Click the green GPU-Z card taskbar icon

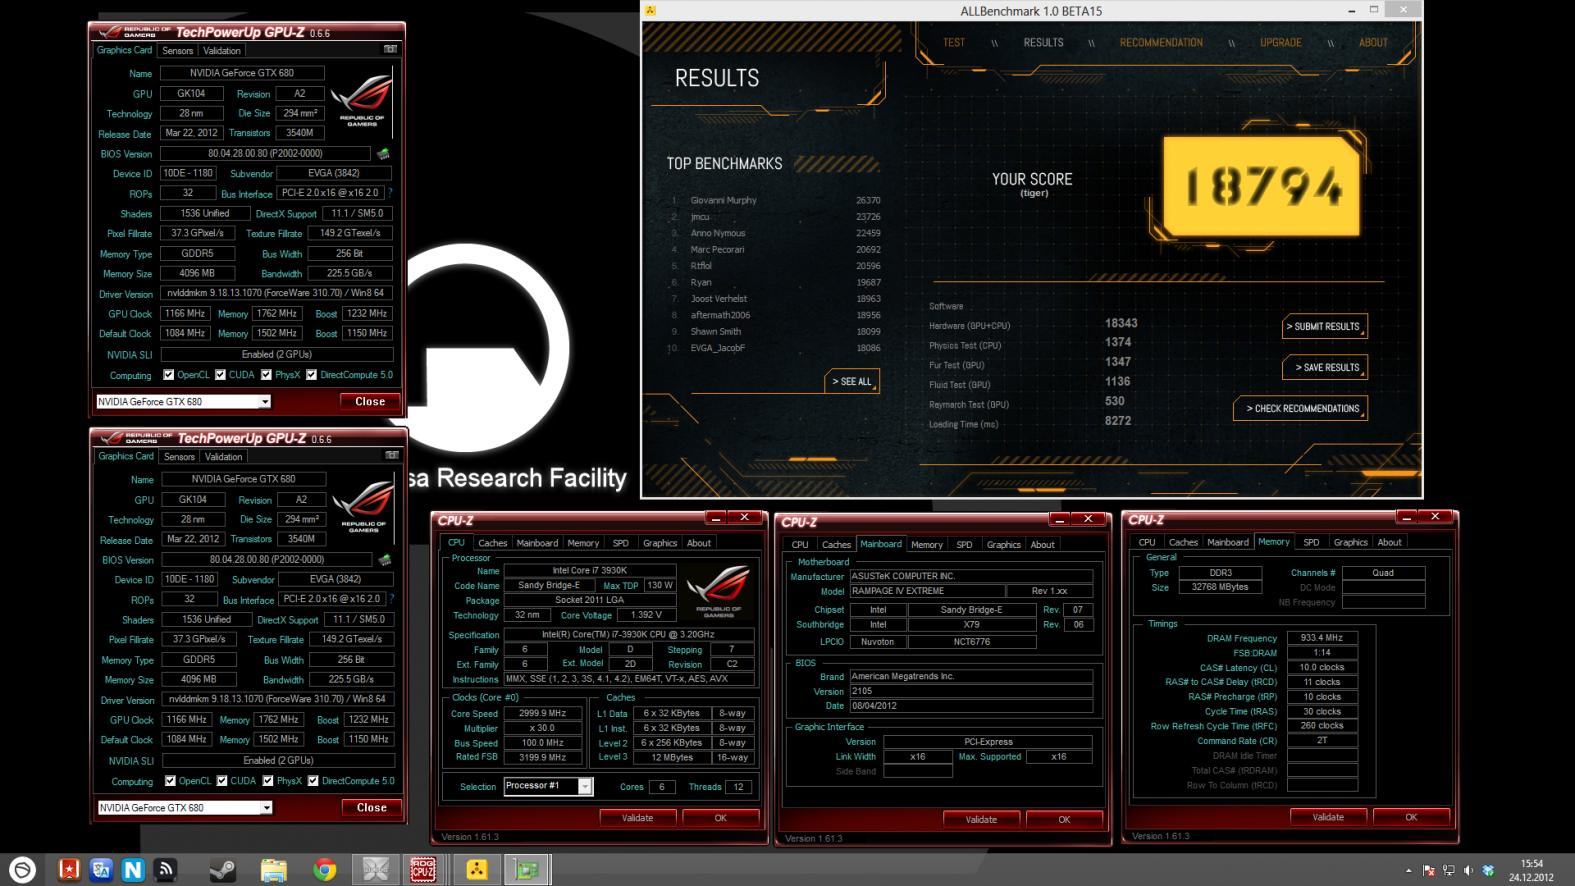[x=527, y=869]
